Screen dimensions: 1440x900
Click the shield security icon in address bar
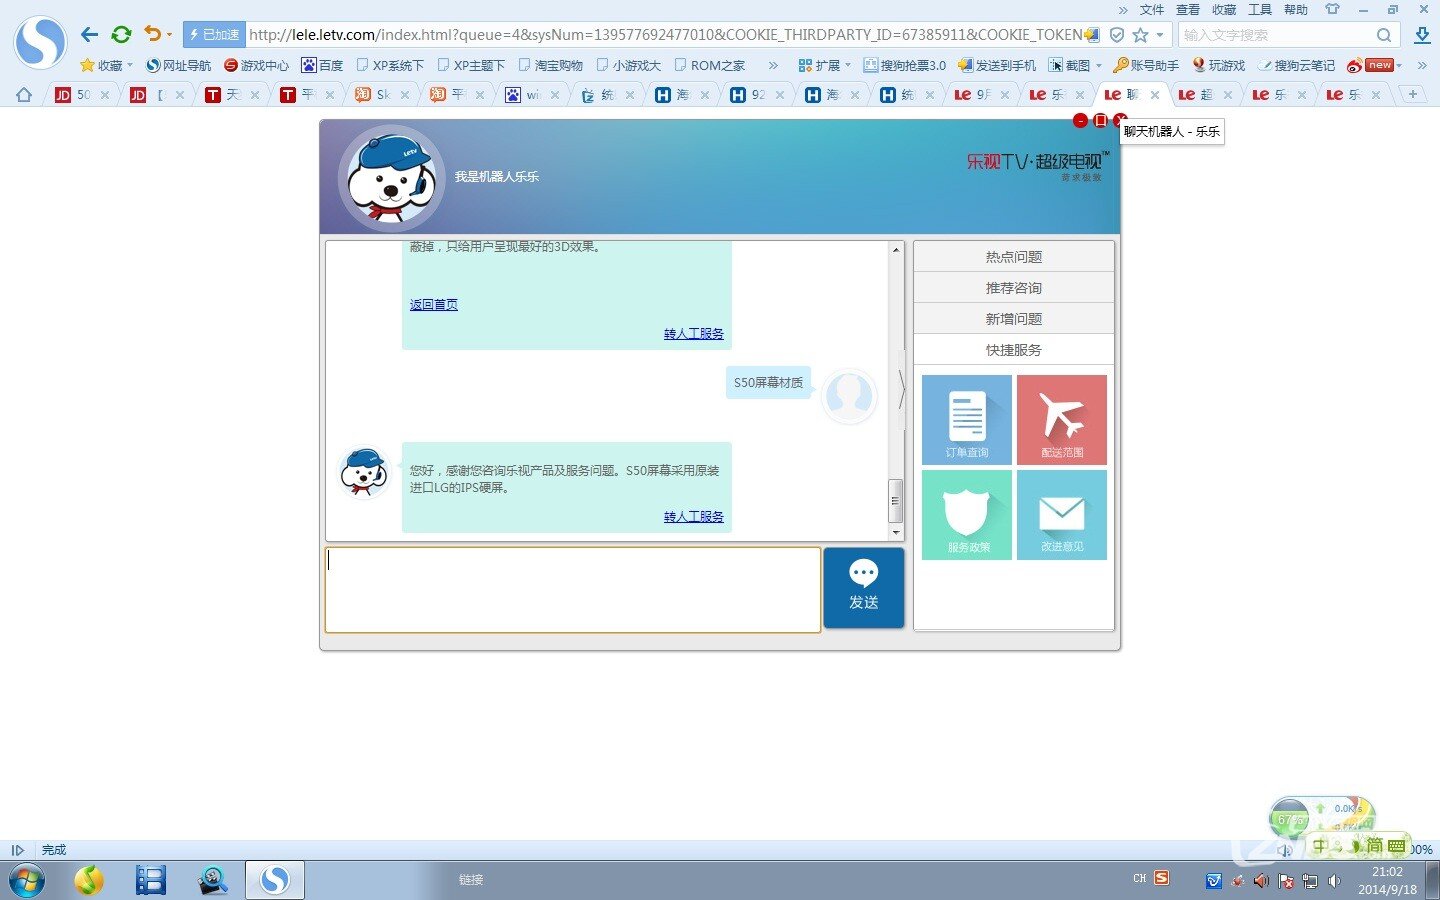(x=1117, y=34)
